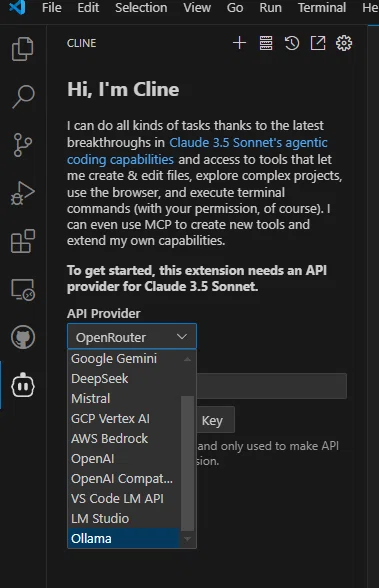Click the CLINE panel title
This screenshot has height=588, width=379.
pyautogui.click(x=81, y=43)
